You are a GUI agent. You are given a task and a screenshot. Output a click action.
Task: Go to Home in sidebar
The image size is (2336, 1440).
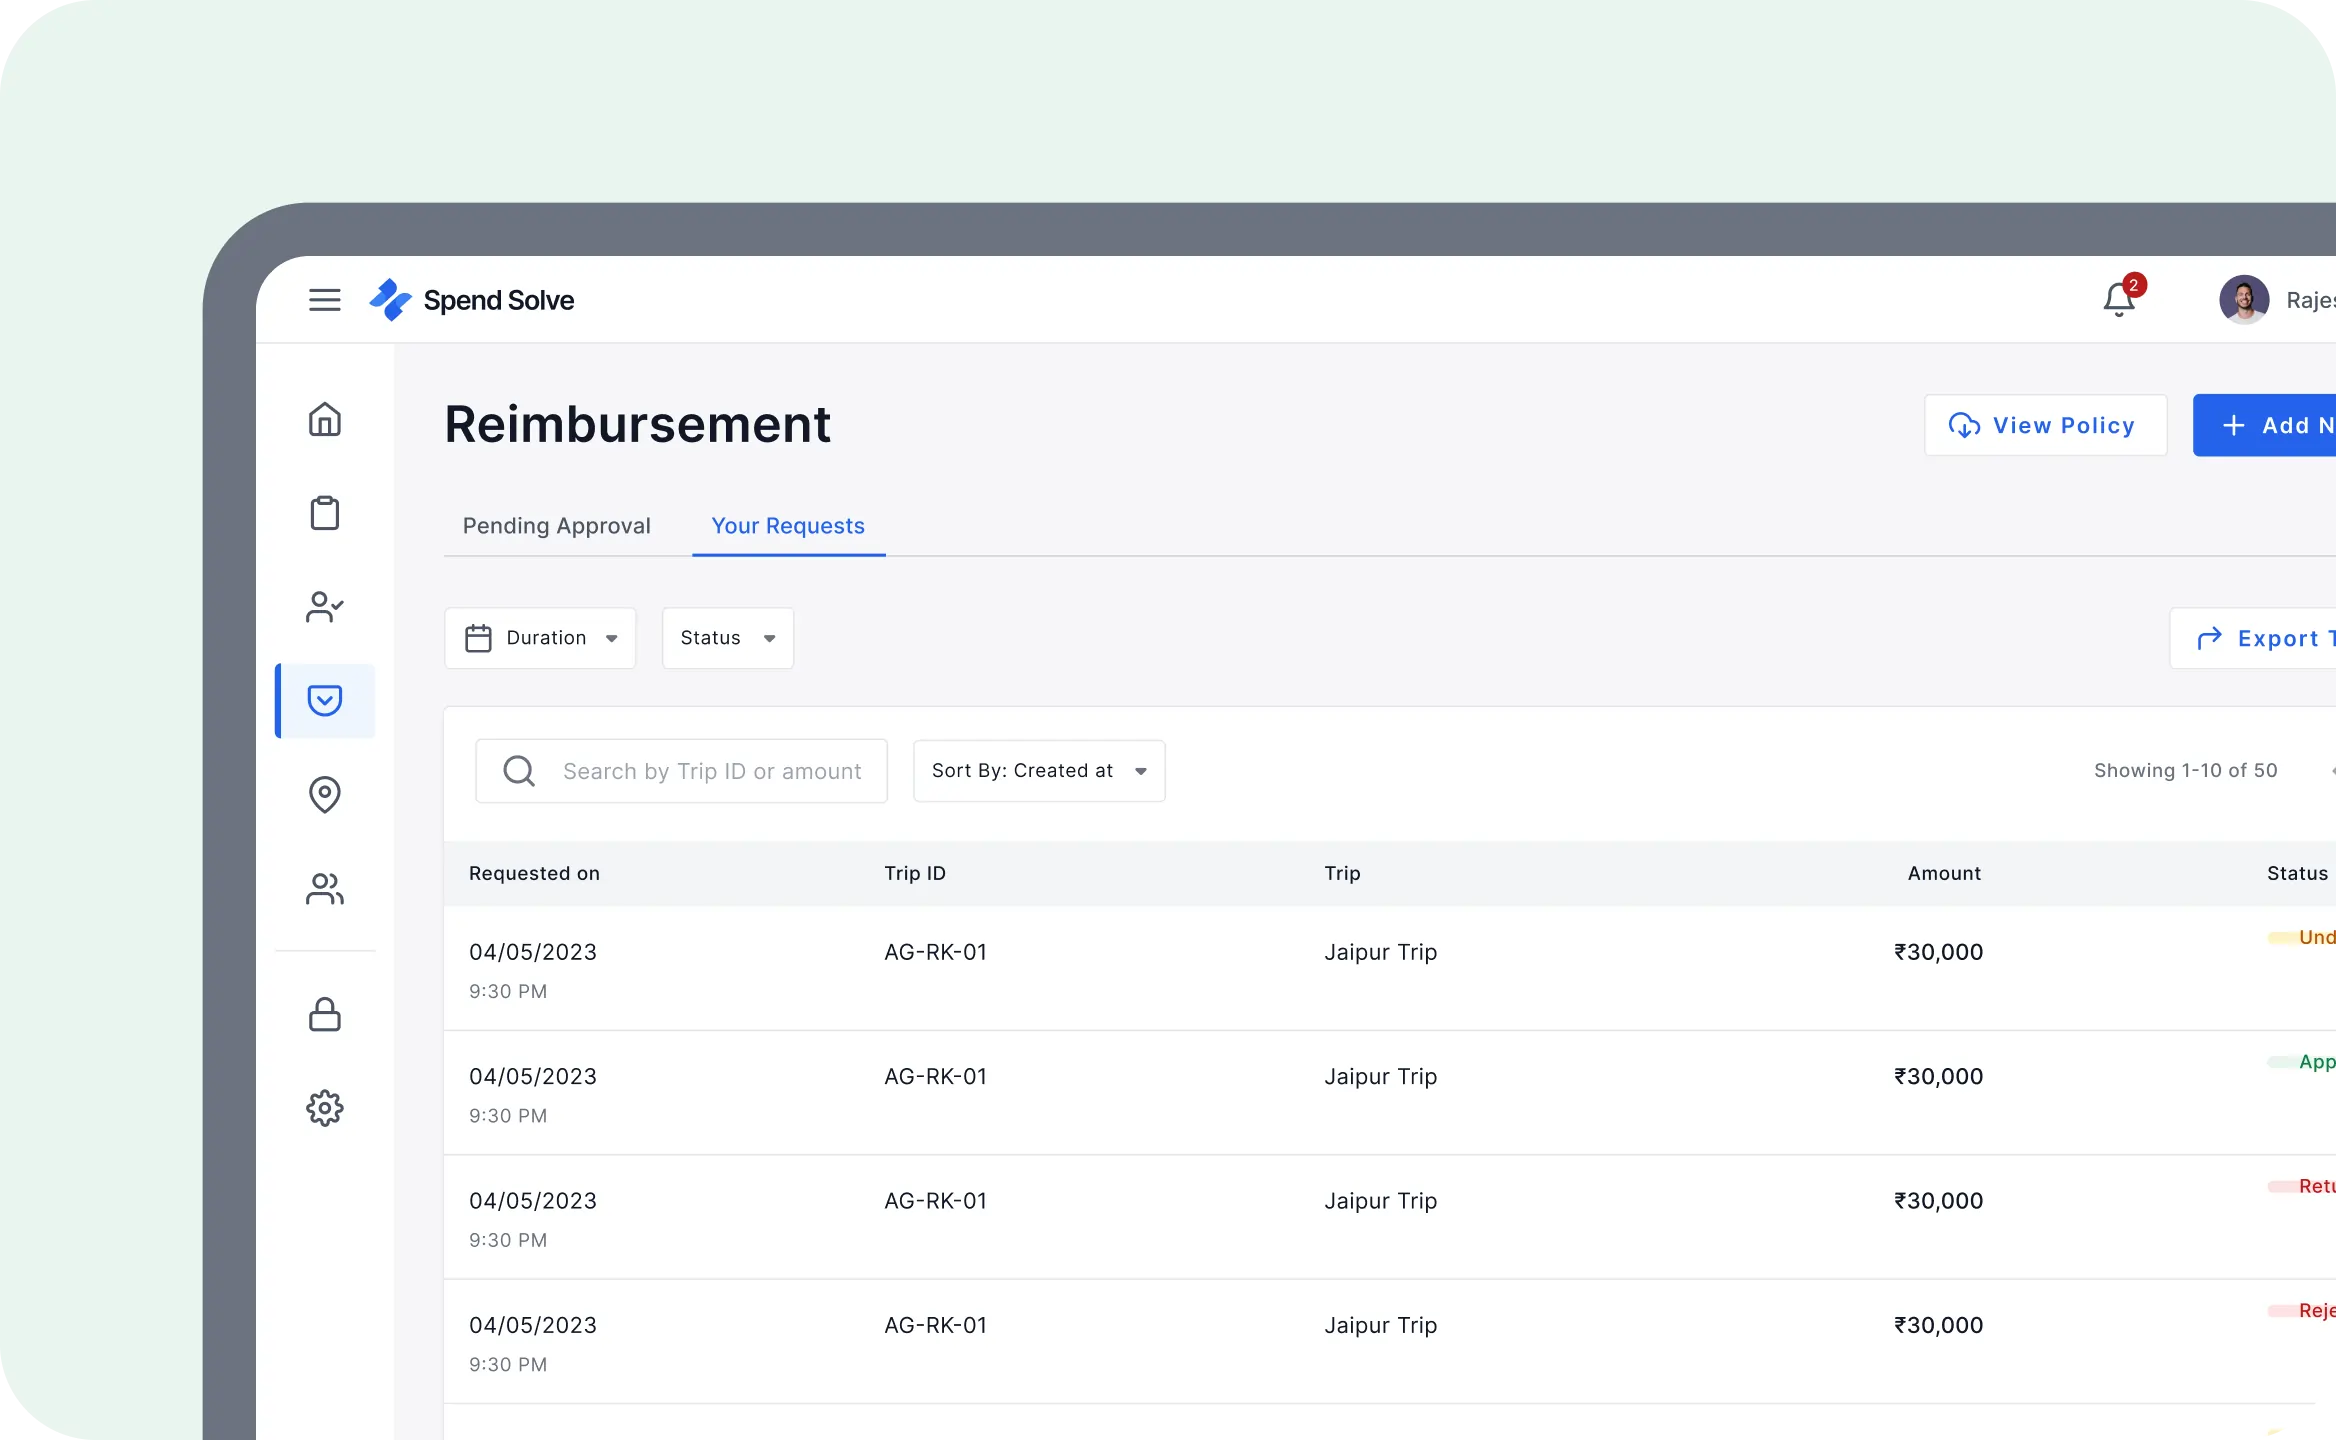(x=324, y=419)
